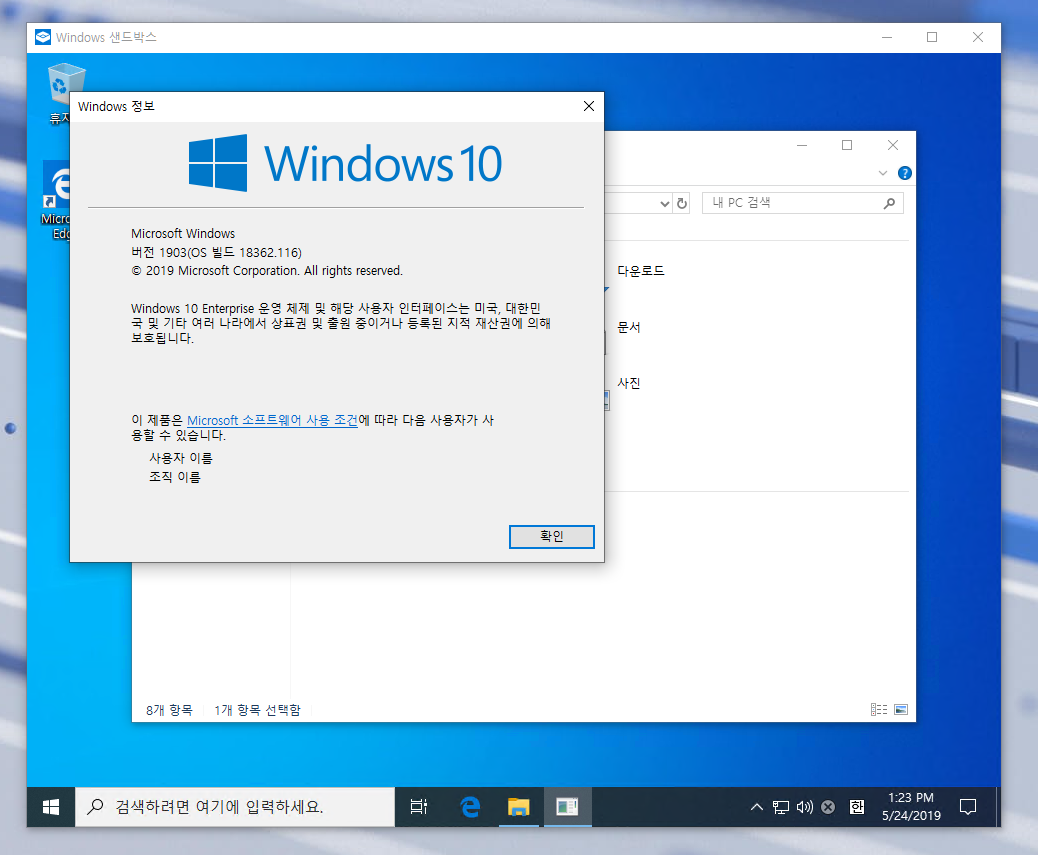The height and width of the screenshot is (855, 1038).
Task: Maximize the Windows 샌드박스 window
Action: coord(932,37)
